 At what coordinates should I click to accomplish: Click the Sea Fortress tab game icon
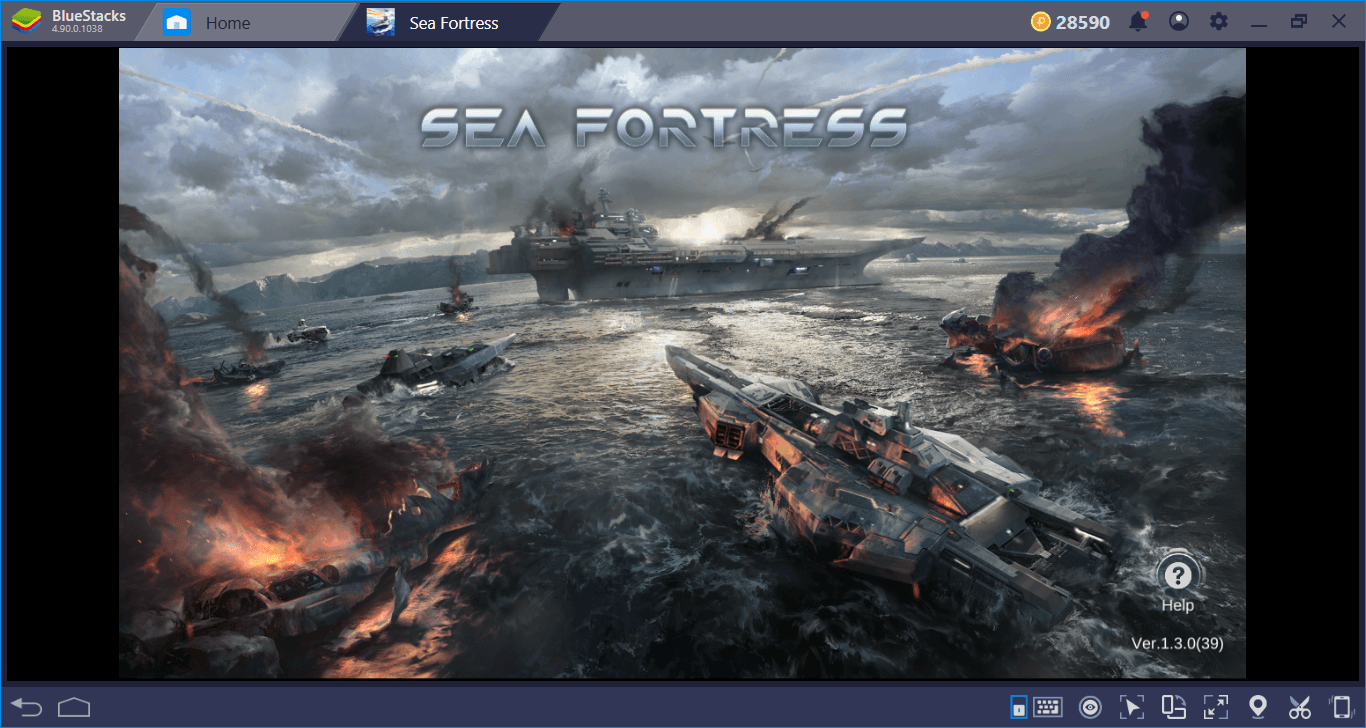tap(380, 22)
